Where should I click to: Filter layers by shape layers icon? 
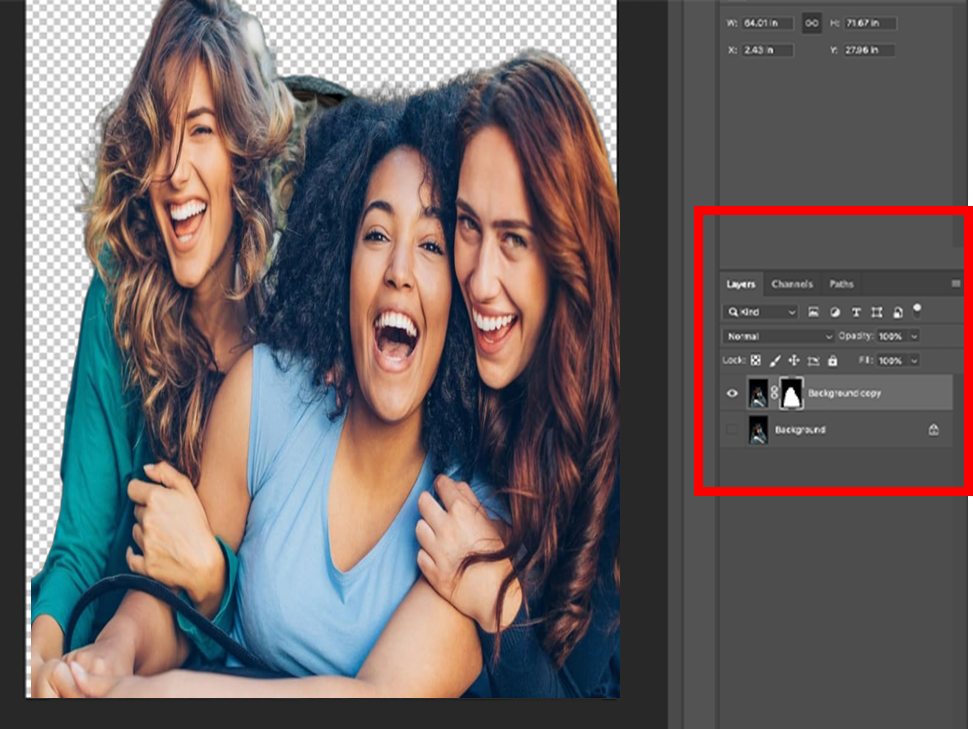click(876, 312)
